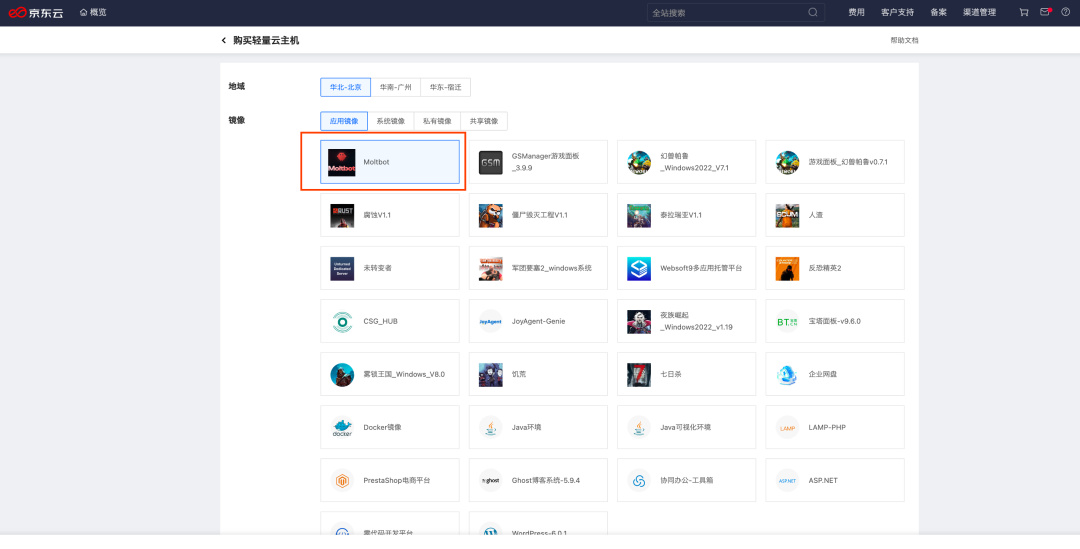1080x549 pixels.
Task: Select the 企业网盘 image
Action: (835, 374)
